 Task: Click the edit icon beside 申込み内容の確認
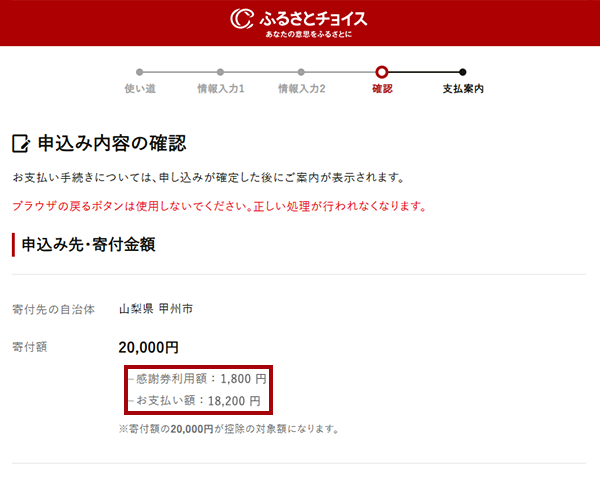click(x=21, y=144)
